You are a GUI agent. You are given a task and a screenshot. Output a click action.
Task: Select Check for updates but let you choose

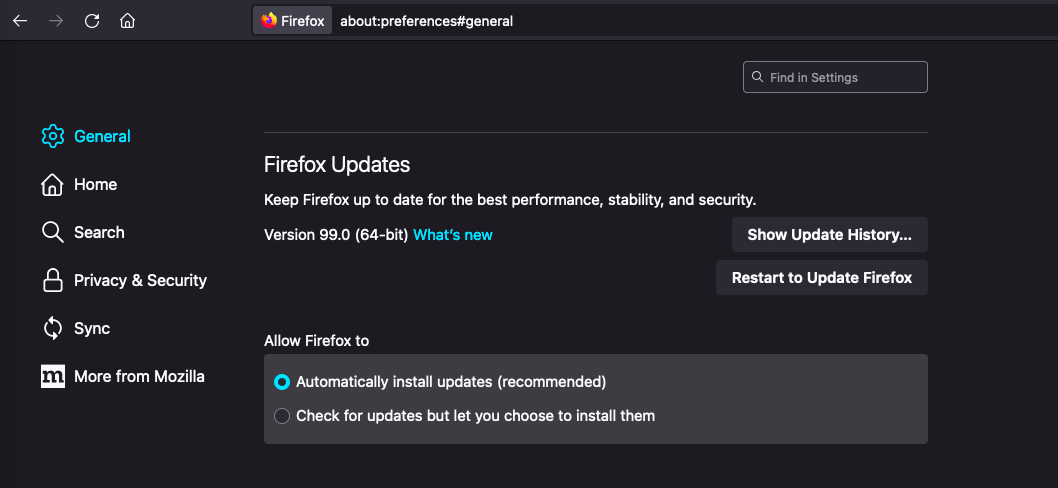[x=282, y=416]
